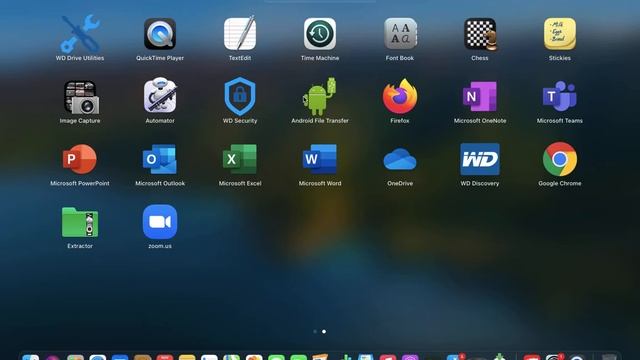
Task: Open Stickies notes app
Action: [x=560, y=34]
